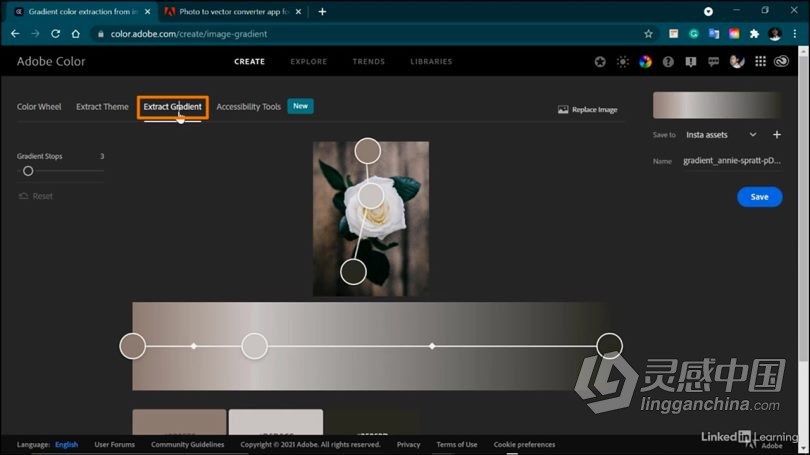
Task: Click the star badge icon in header
Action: click(600, 62)
